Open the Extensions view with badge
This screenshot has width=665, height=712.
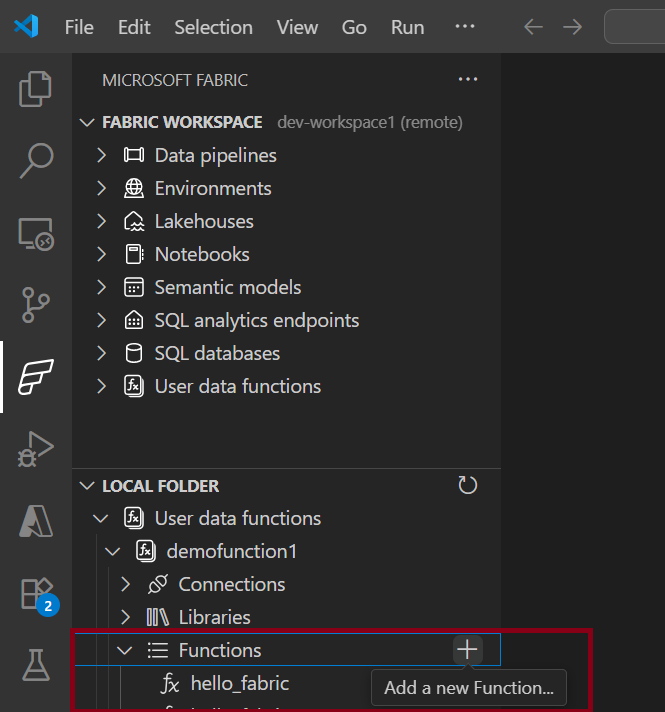click(x=39, y=596)
